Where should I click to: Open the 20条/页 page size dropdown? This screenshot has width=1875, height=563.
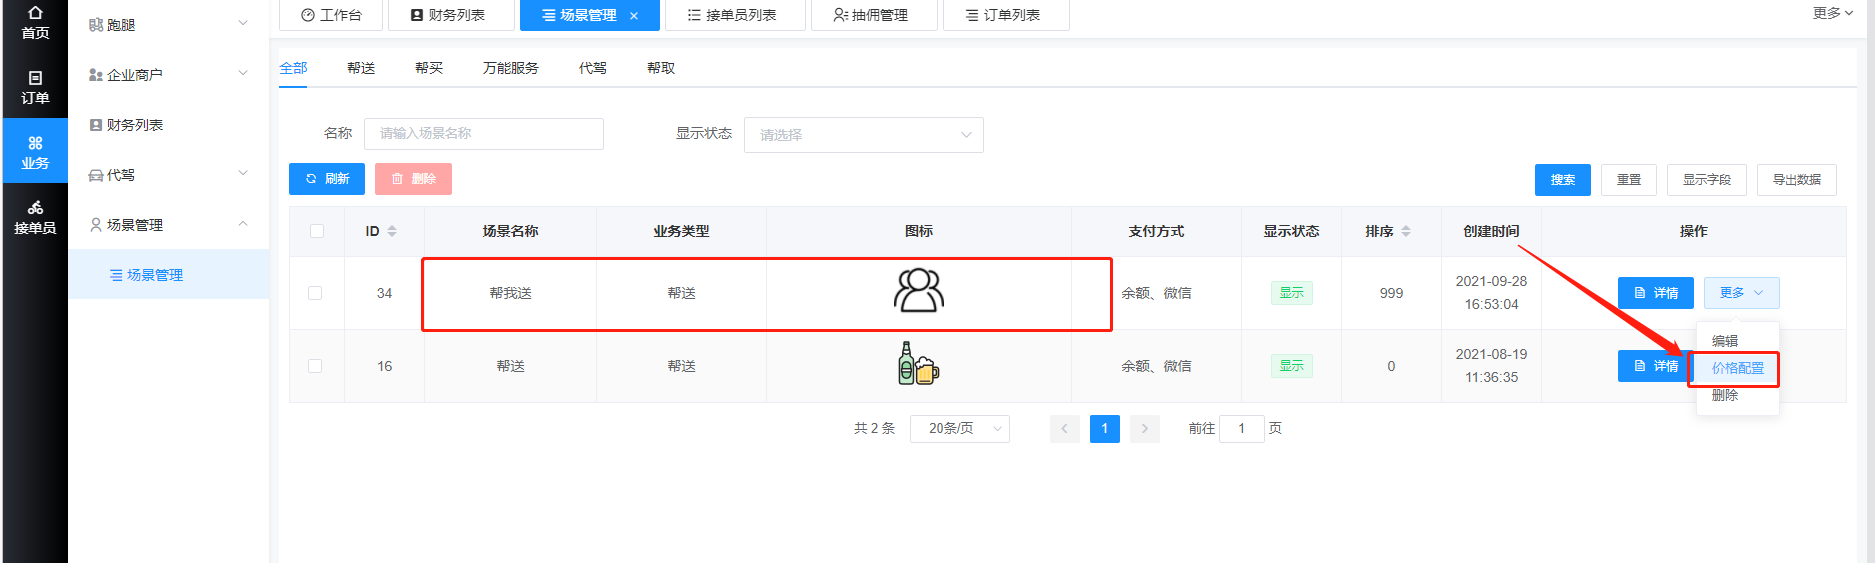pyautogui.click(x=960, y=429)
